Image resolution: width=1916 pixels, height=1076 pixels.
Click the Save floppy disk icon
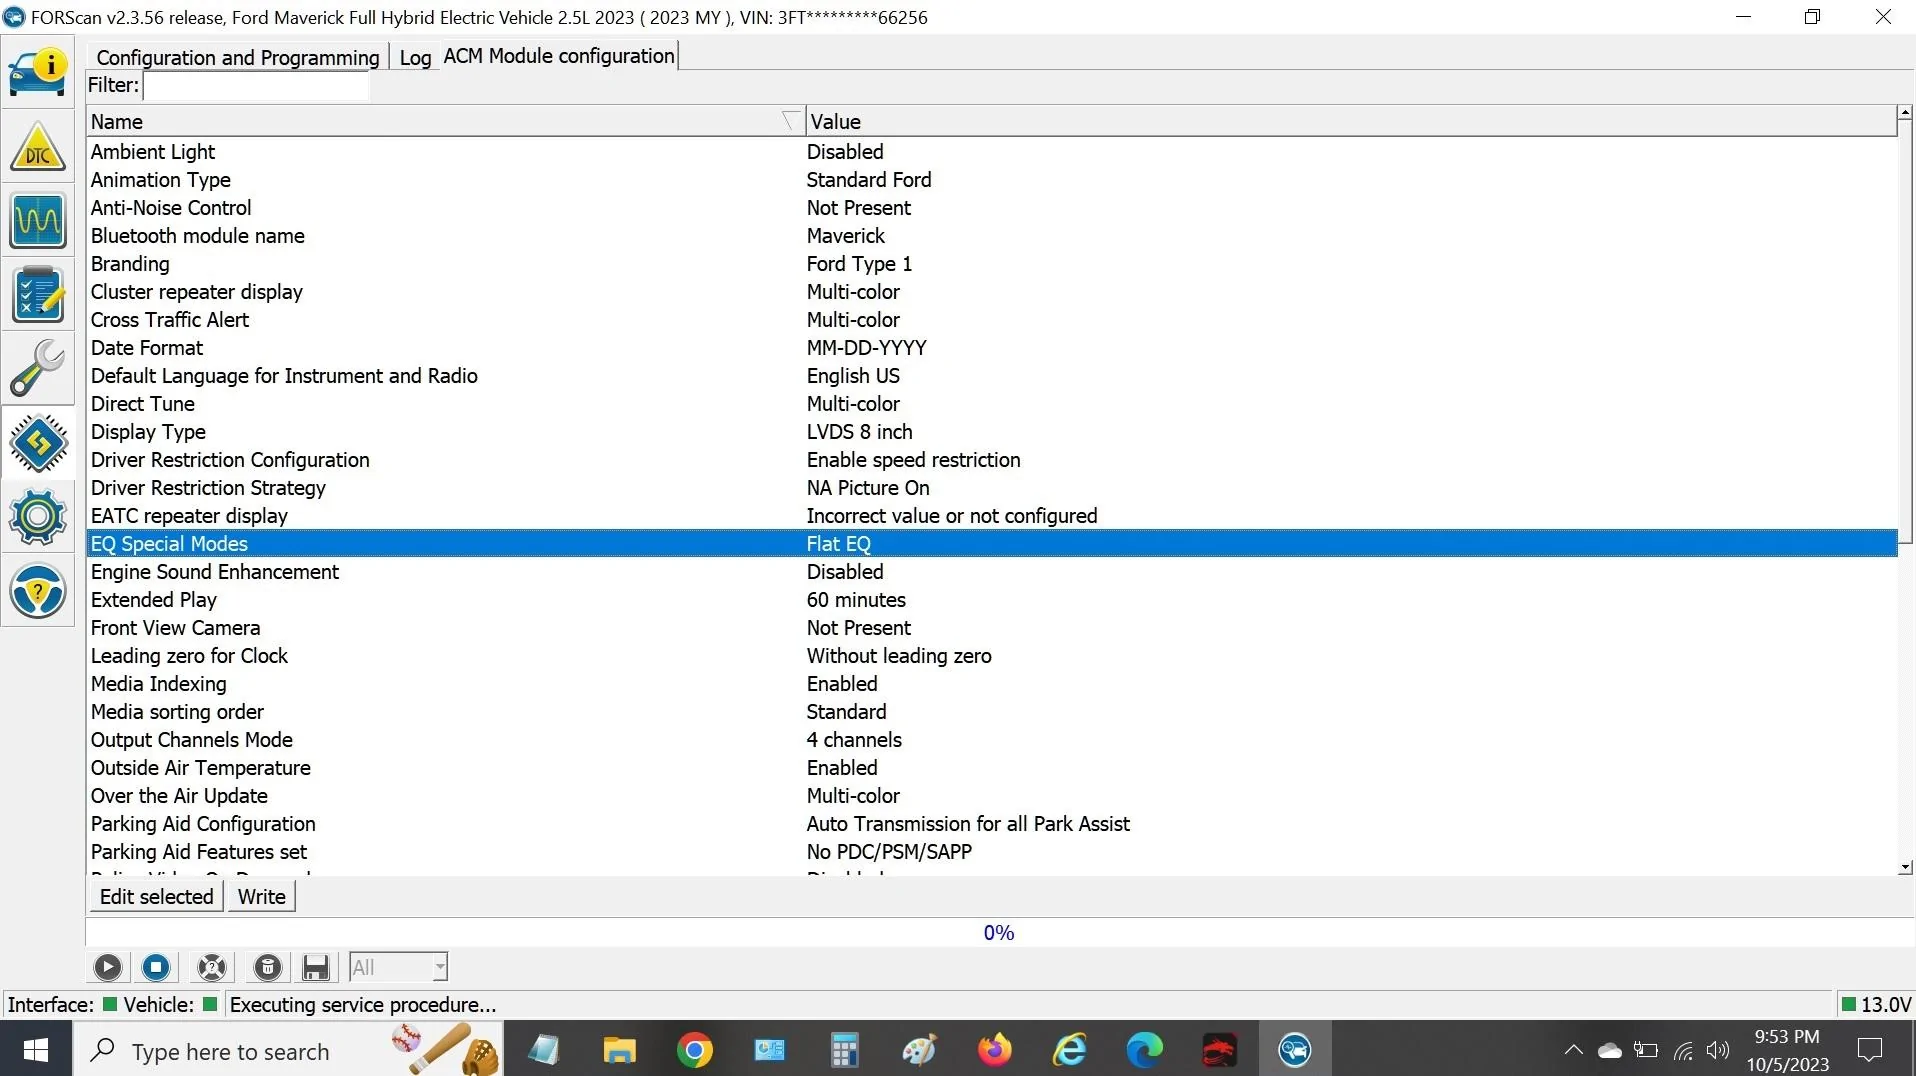(316, 967)
